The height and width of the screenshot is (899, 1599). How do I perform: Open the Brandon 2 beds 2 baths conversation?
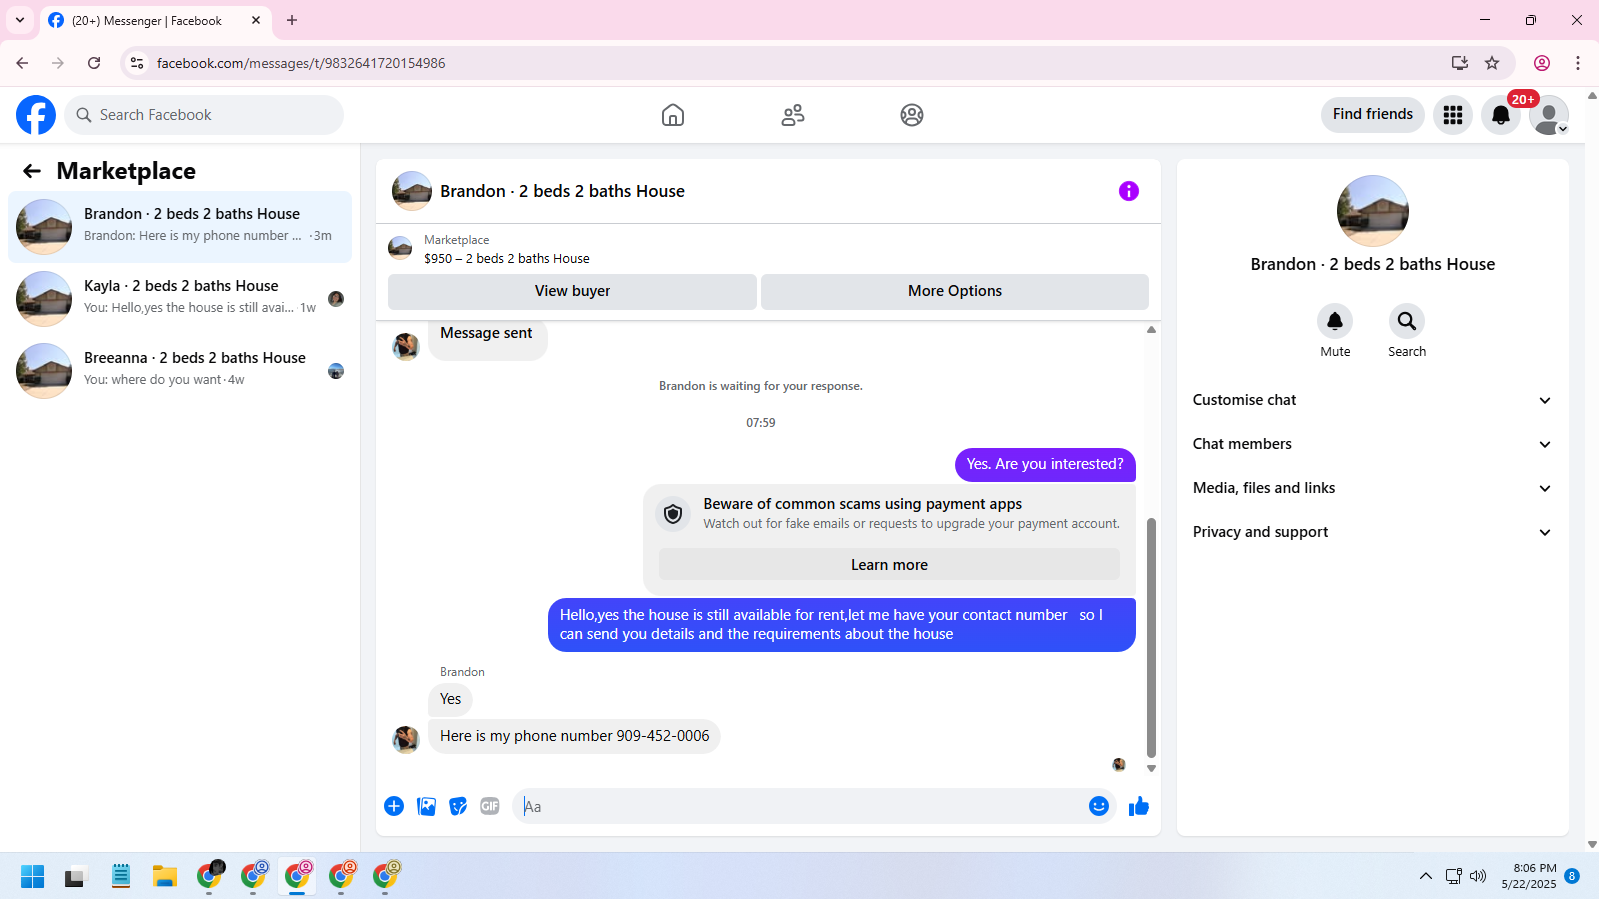[x=180, y=227]
